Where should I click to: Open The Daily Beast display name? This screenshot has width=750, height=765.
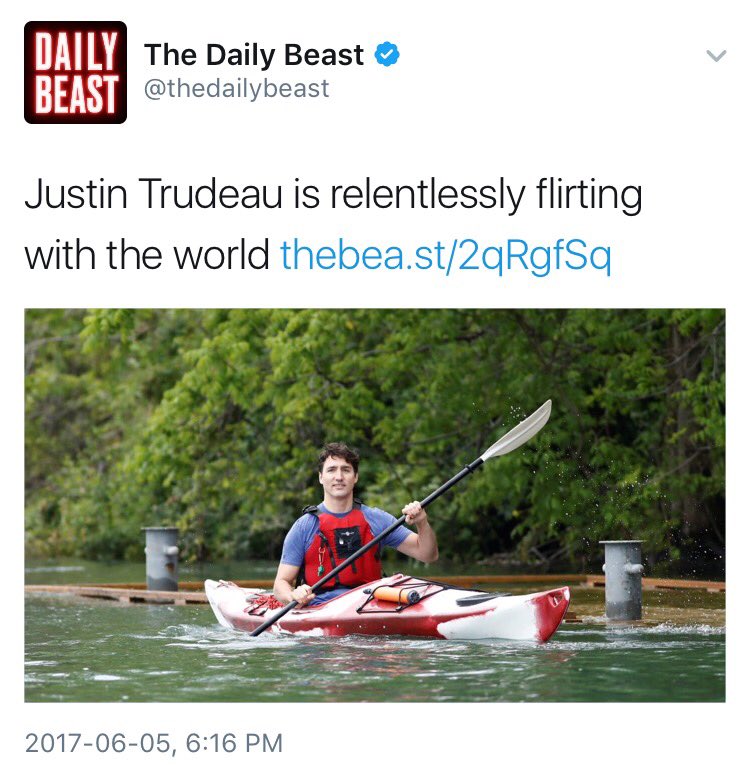(x=254, y=55)
